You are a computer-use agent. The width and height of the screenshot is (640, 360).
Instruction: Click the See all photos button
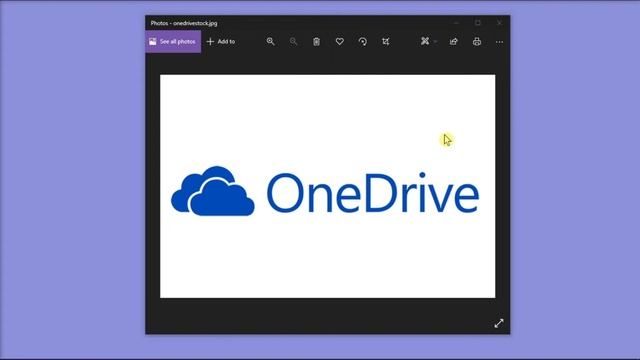pos(173,42)
